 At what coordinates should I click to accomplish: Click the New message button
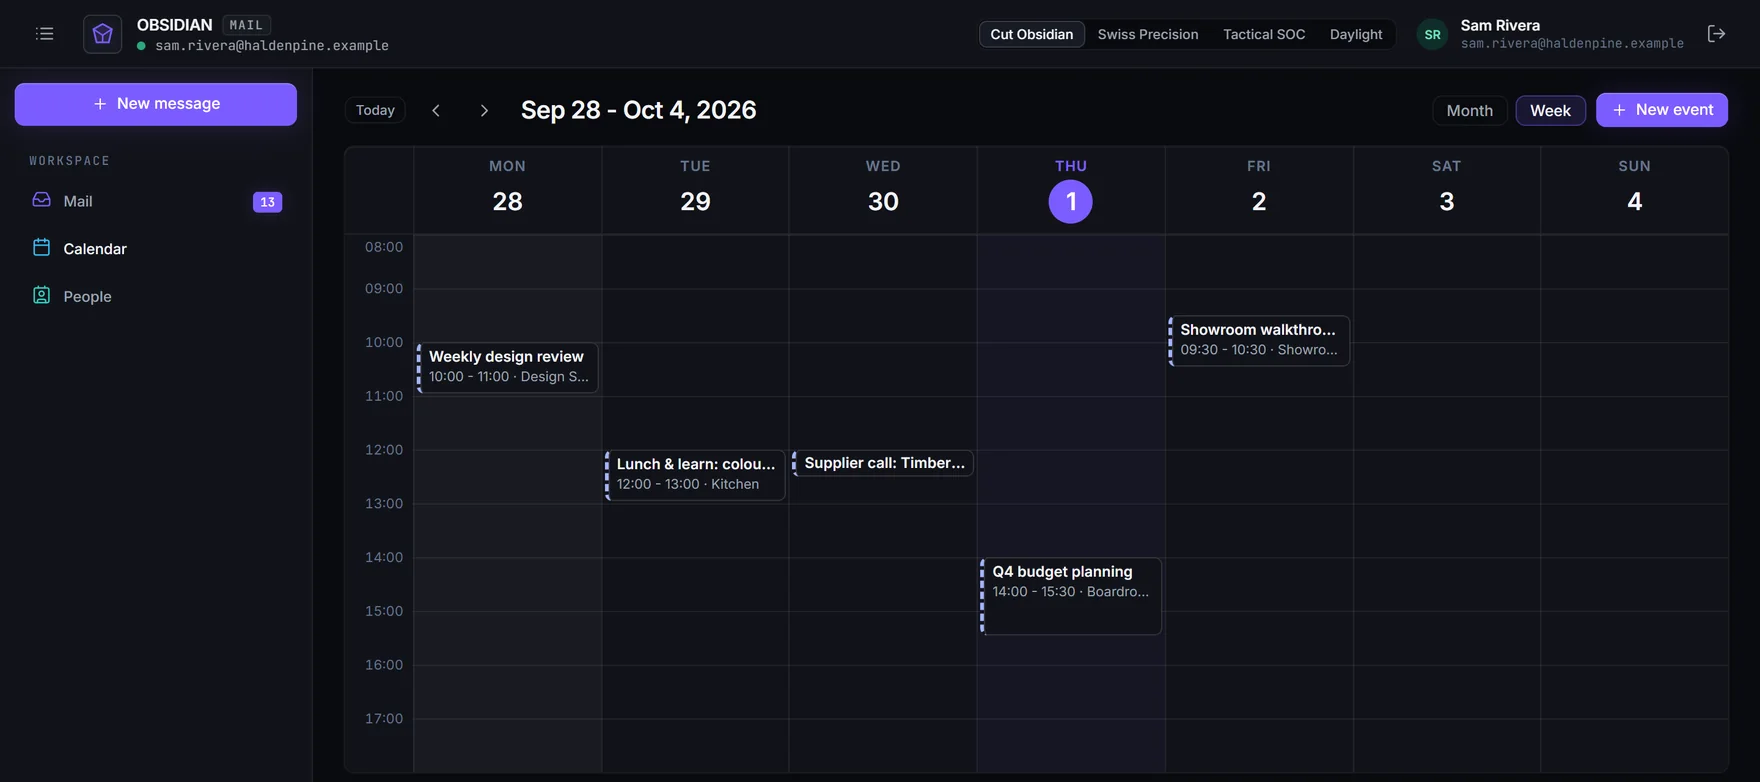pyautogui.click(x=156, y=104)
